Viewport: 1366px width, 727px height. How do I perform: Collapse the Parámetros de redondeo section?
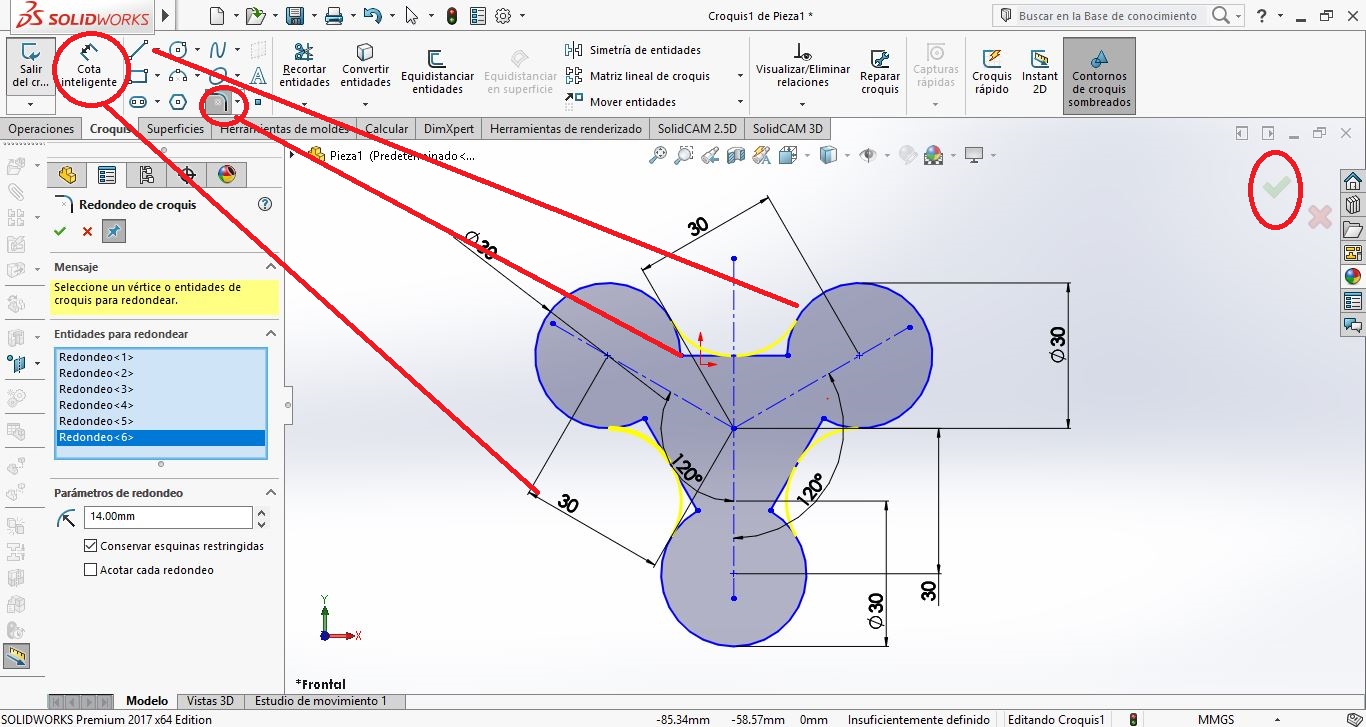coord(270,493)
